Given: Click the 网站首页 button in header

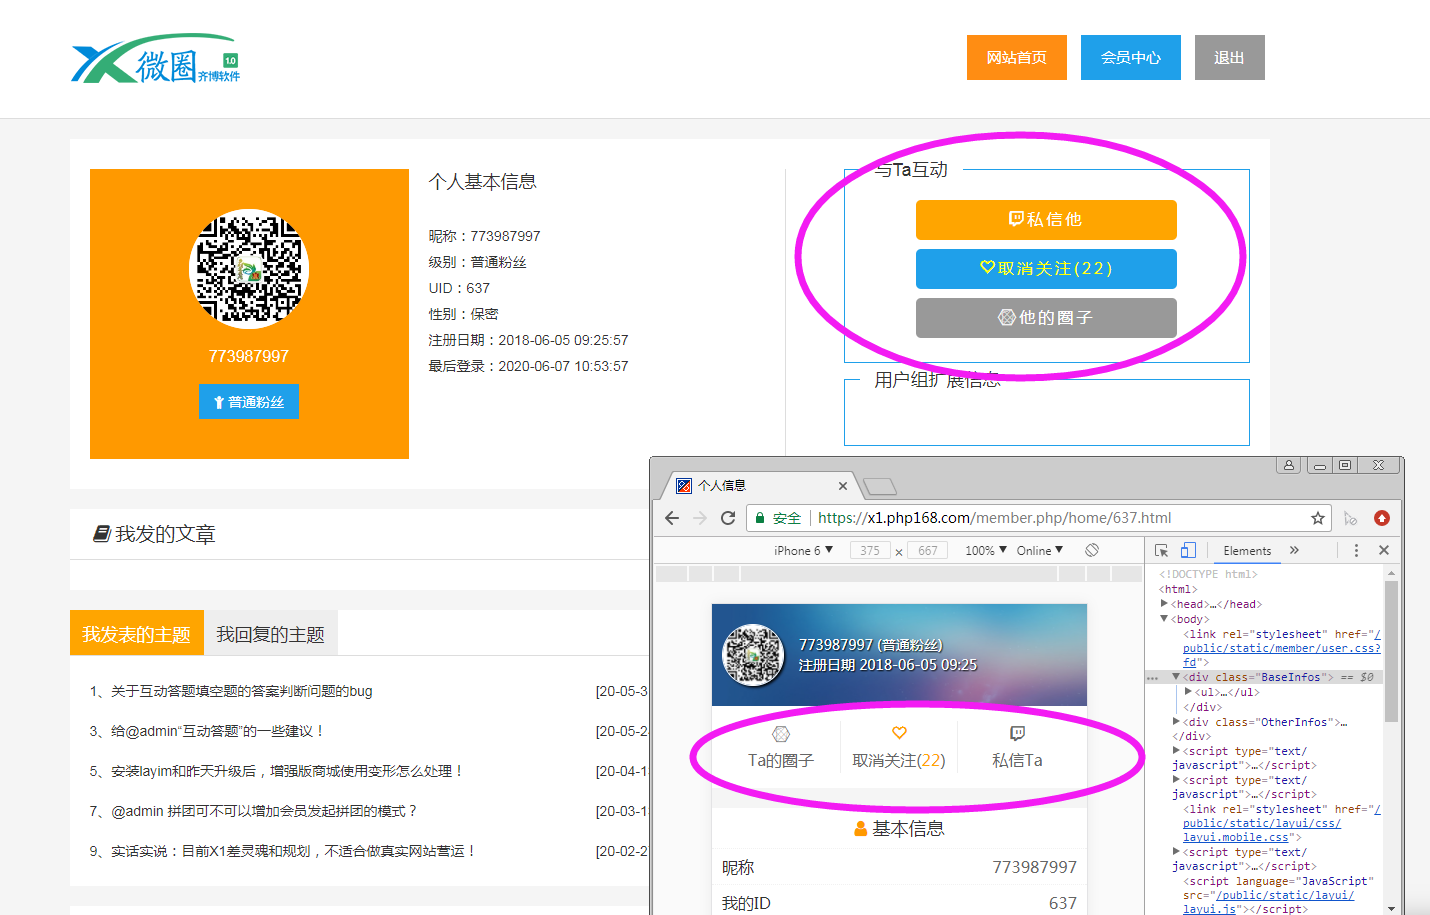Looking at the screenshot, I should tap(1016, 57).
